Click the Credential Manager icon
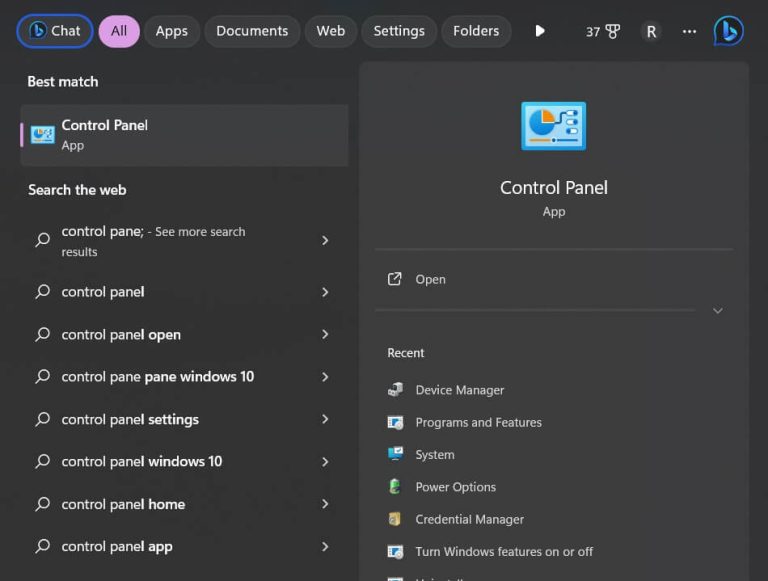This screenshot has height=581, width=768. (396, 519)
